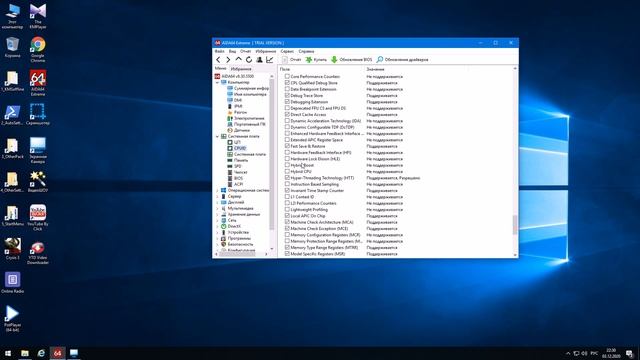Expand the Хранение данных node

pos(217,214)
